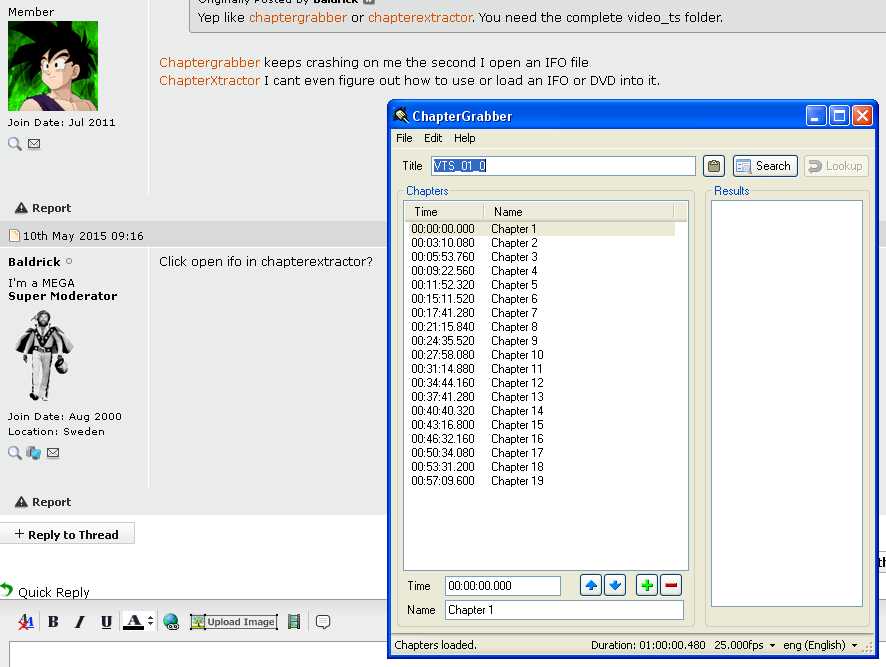Click magnifier icon under first member's join date

pos(15,144)
